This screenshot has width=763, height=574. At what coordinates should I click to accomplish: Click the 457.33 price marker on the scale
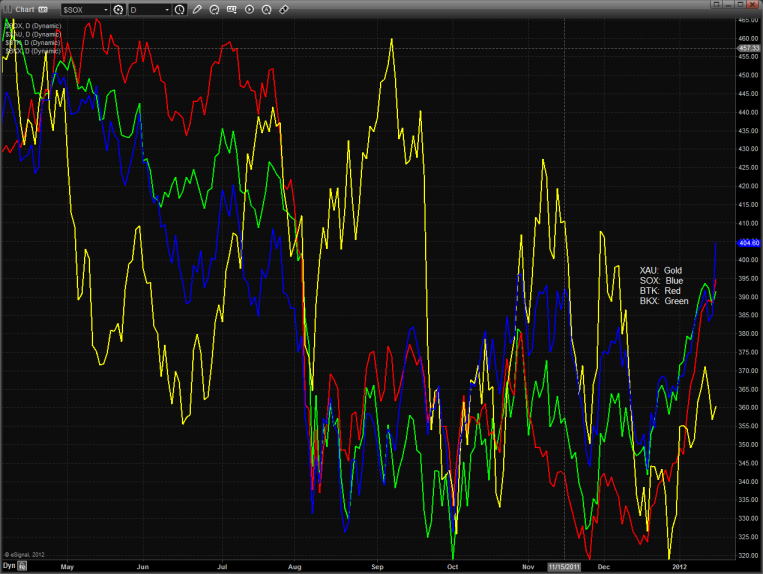748,48
